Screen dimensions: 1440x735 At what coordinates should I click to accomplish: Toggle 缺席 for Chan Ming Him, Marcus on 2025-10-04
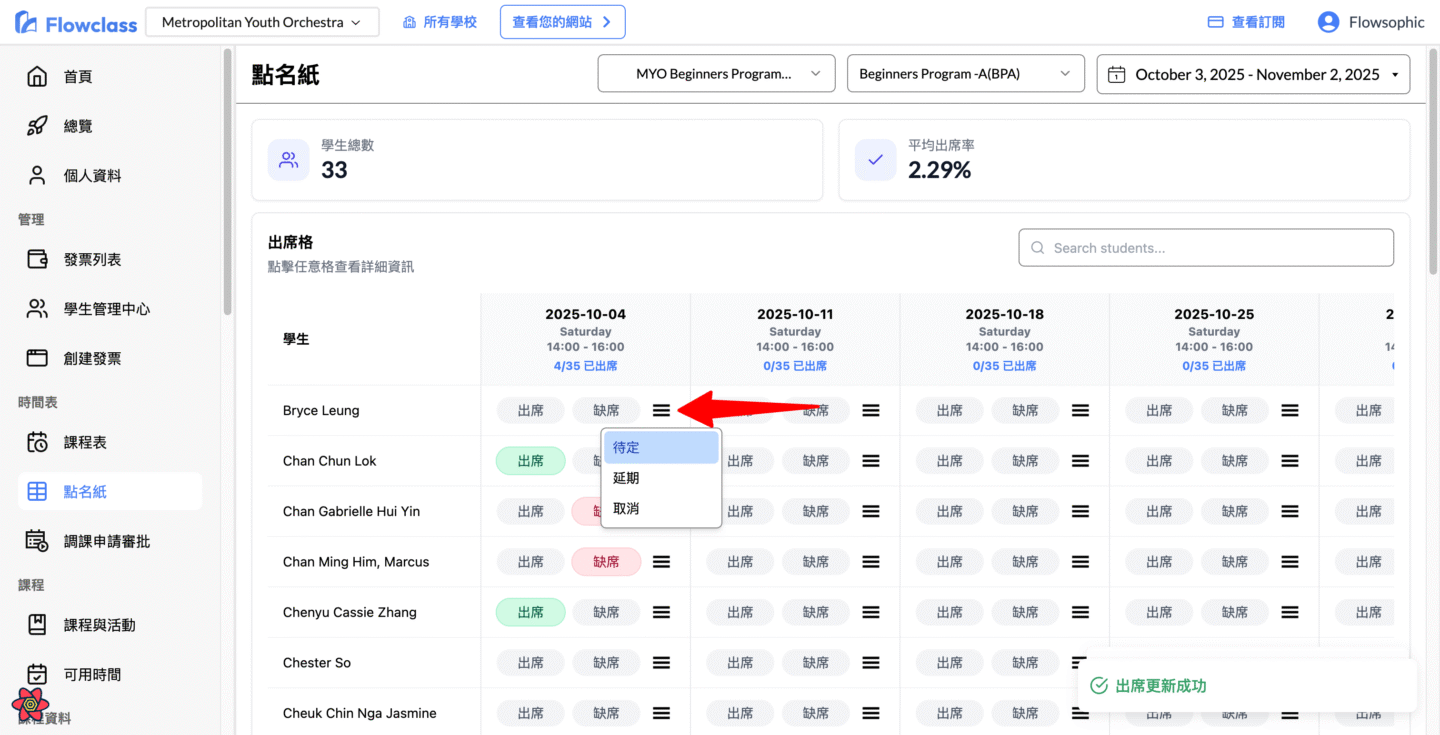(x=606, y=562)
